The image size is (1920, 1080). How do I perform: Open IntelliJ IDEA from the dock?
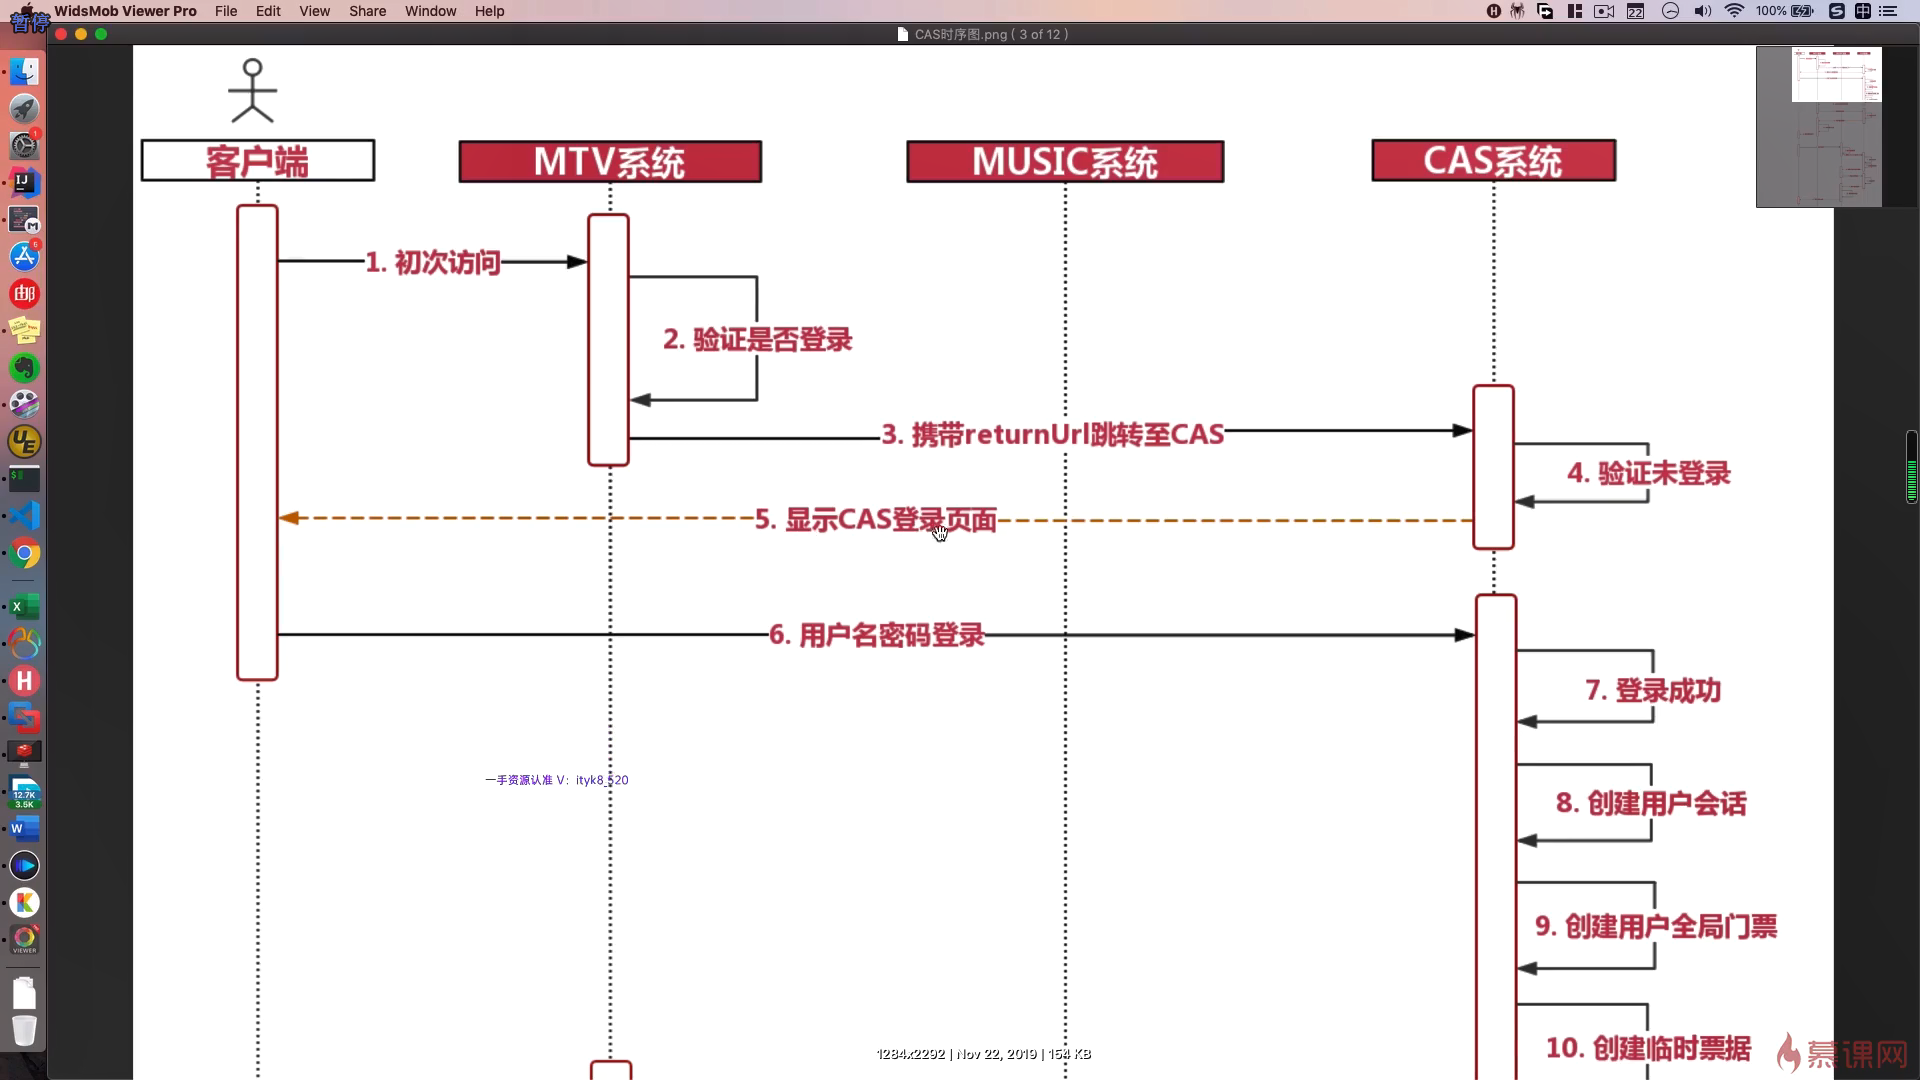pyautogui.click(x=24, y=182)
